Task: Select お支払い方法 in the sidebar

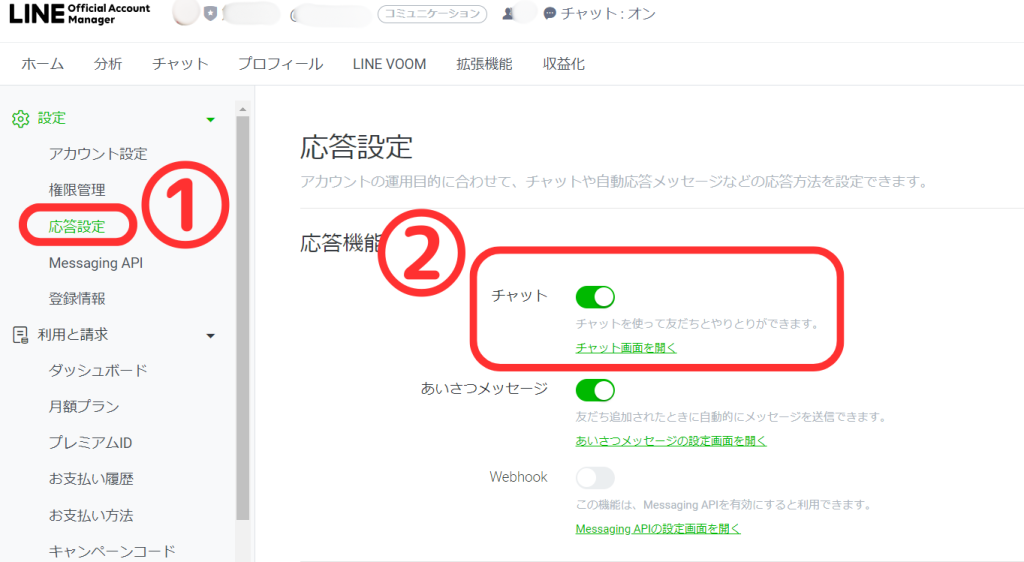Action: tap(91, 516)
